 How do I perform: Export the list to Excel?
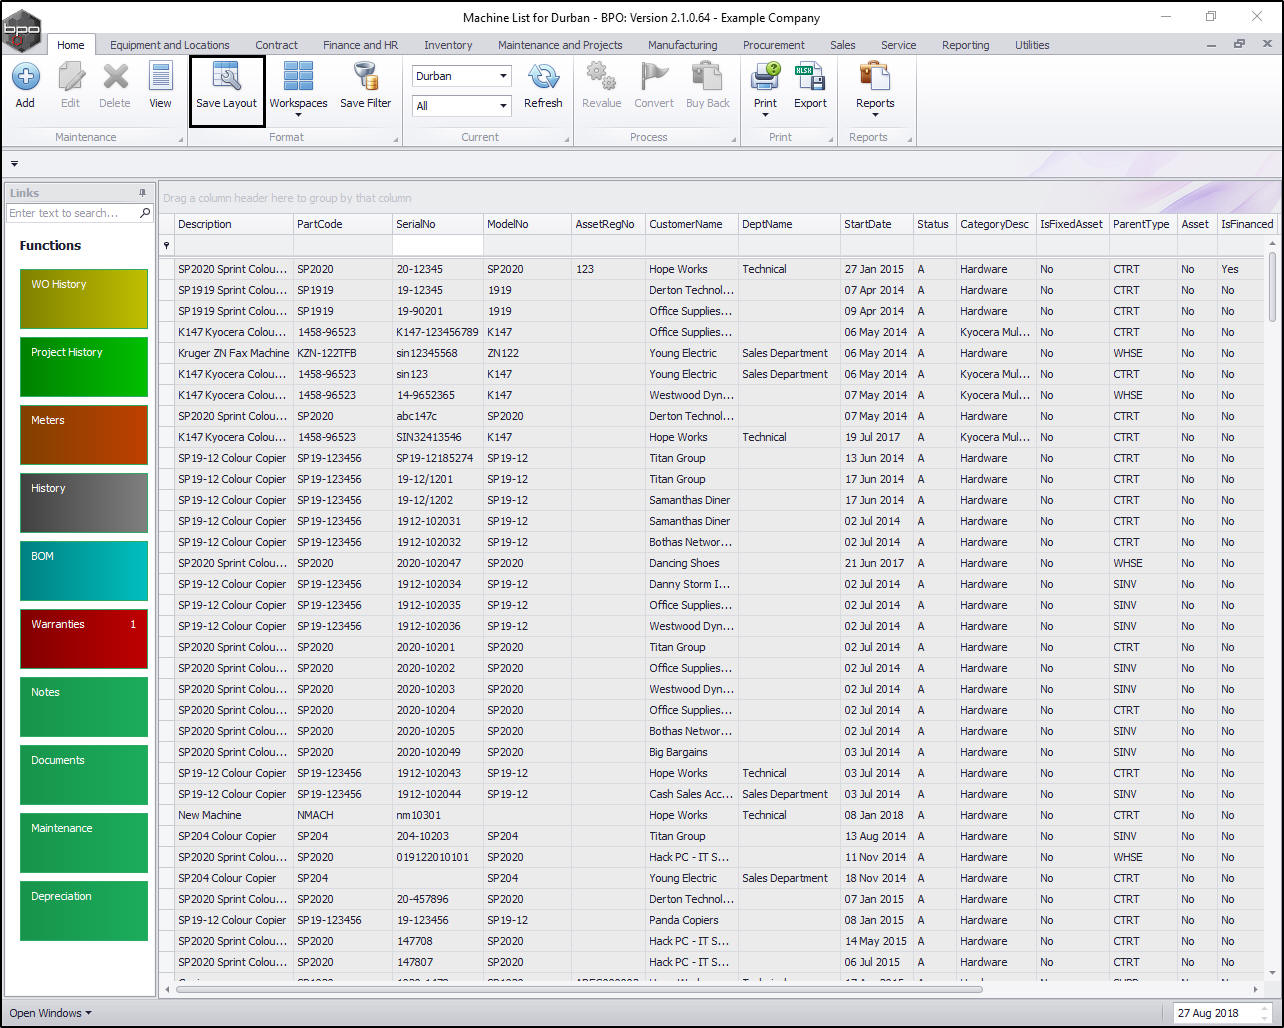[x=810, y=76]
